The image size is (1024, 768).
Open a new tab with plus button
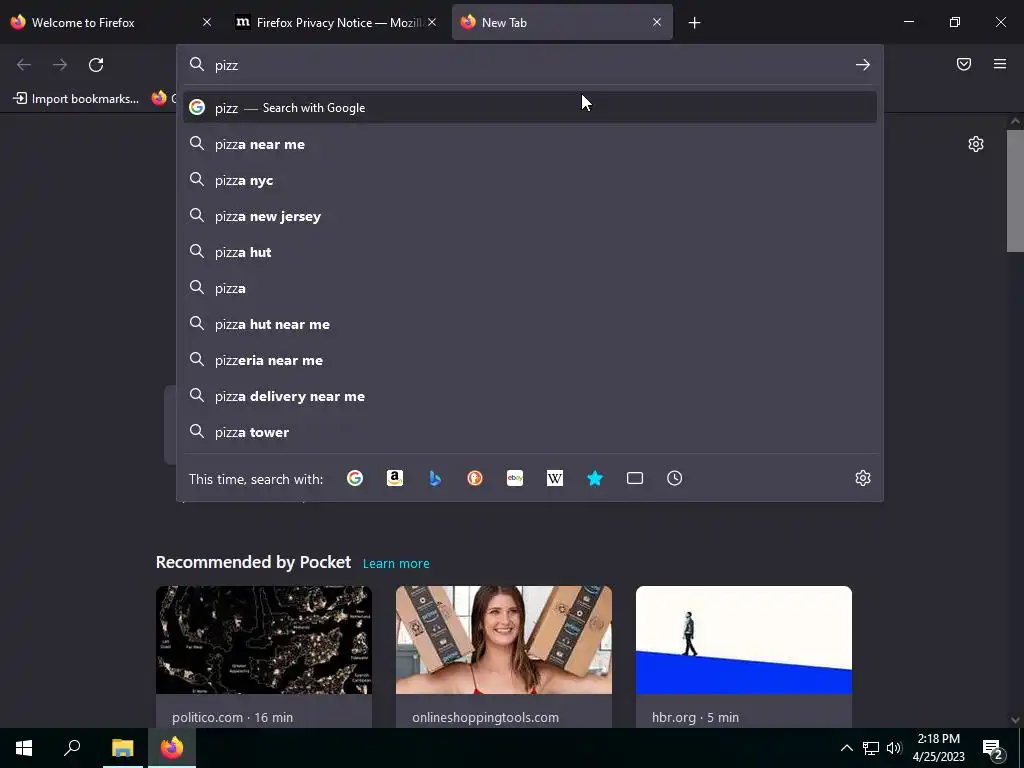pos(694,23)
